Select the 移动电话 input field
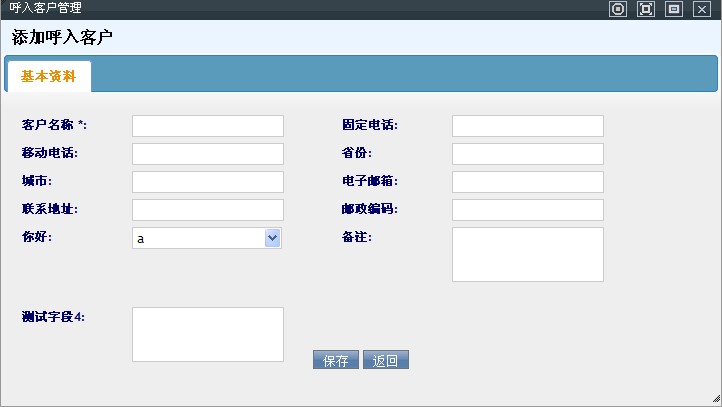 pyautogui.click(x=208, y=154)
